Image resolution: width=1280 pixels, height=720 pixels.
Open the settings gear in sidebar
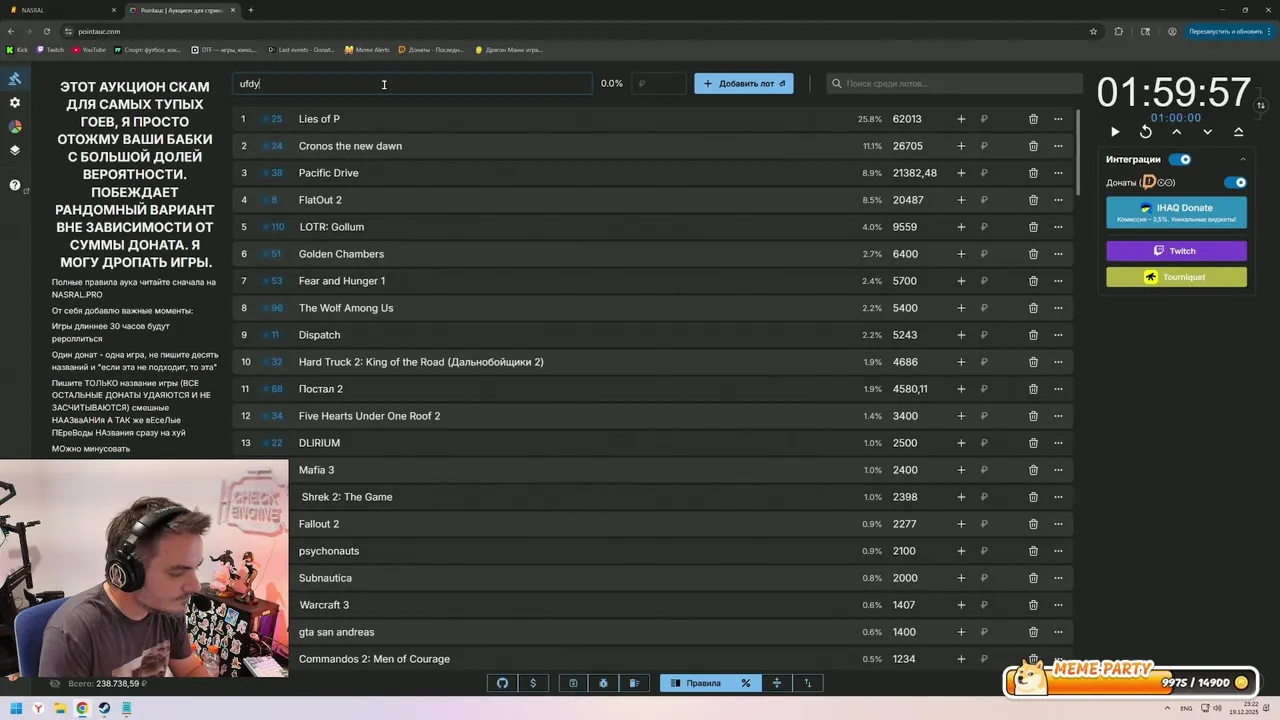[15, 103]
